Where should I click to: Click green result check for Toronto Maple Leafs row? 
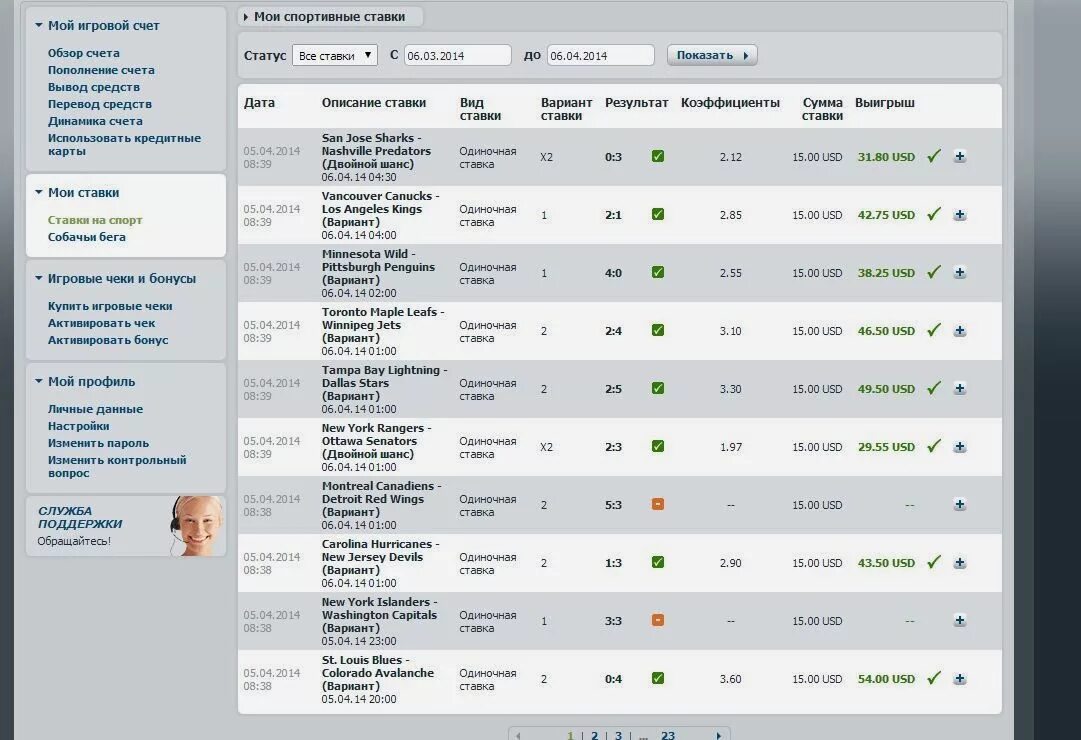pyautogui.click(x=658, y=330)
